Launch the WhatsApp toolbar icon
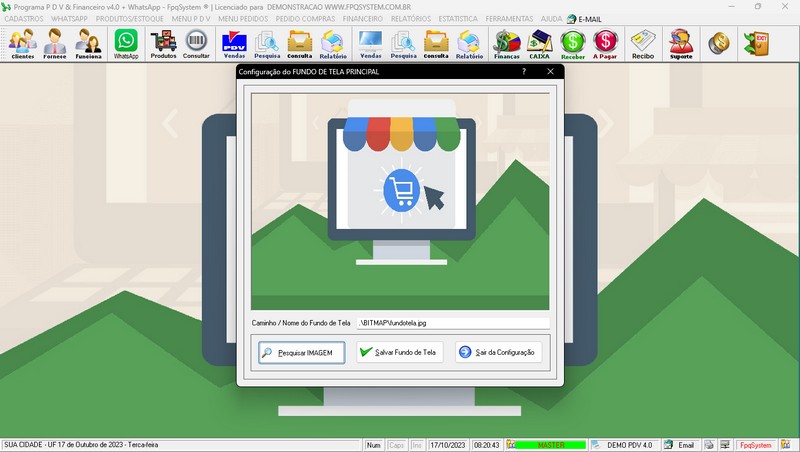The image size is (800, 452). 126,44
